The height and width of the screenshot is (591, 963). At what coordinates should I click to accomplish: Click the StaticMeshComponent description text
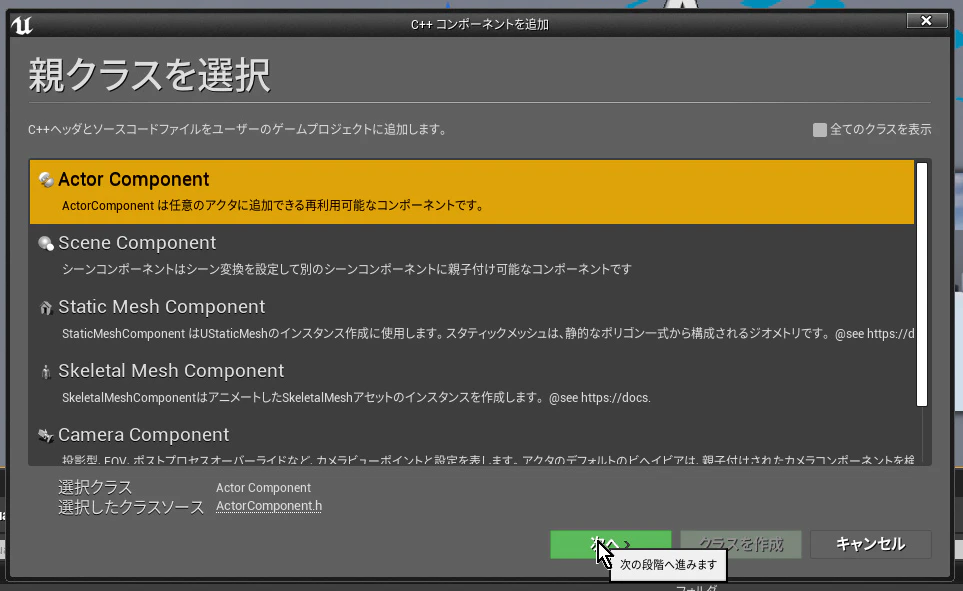pos(488,334)
